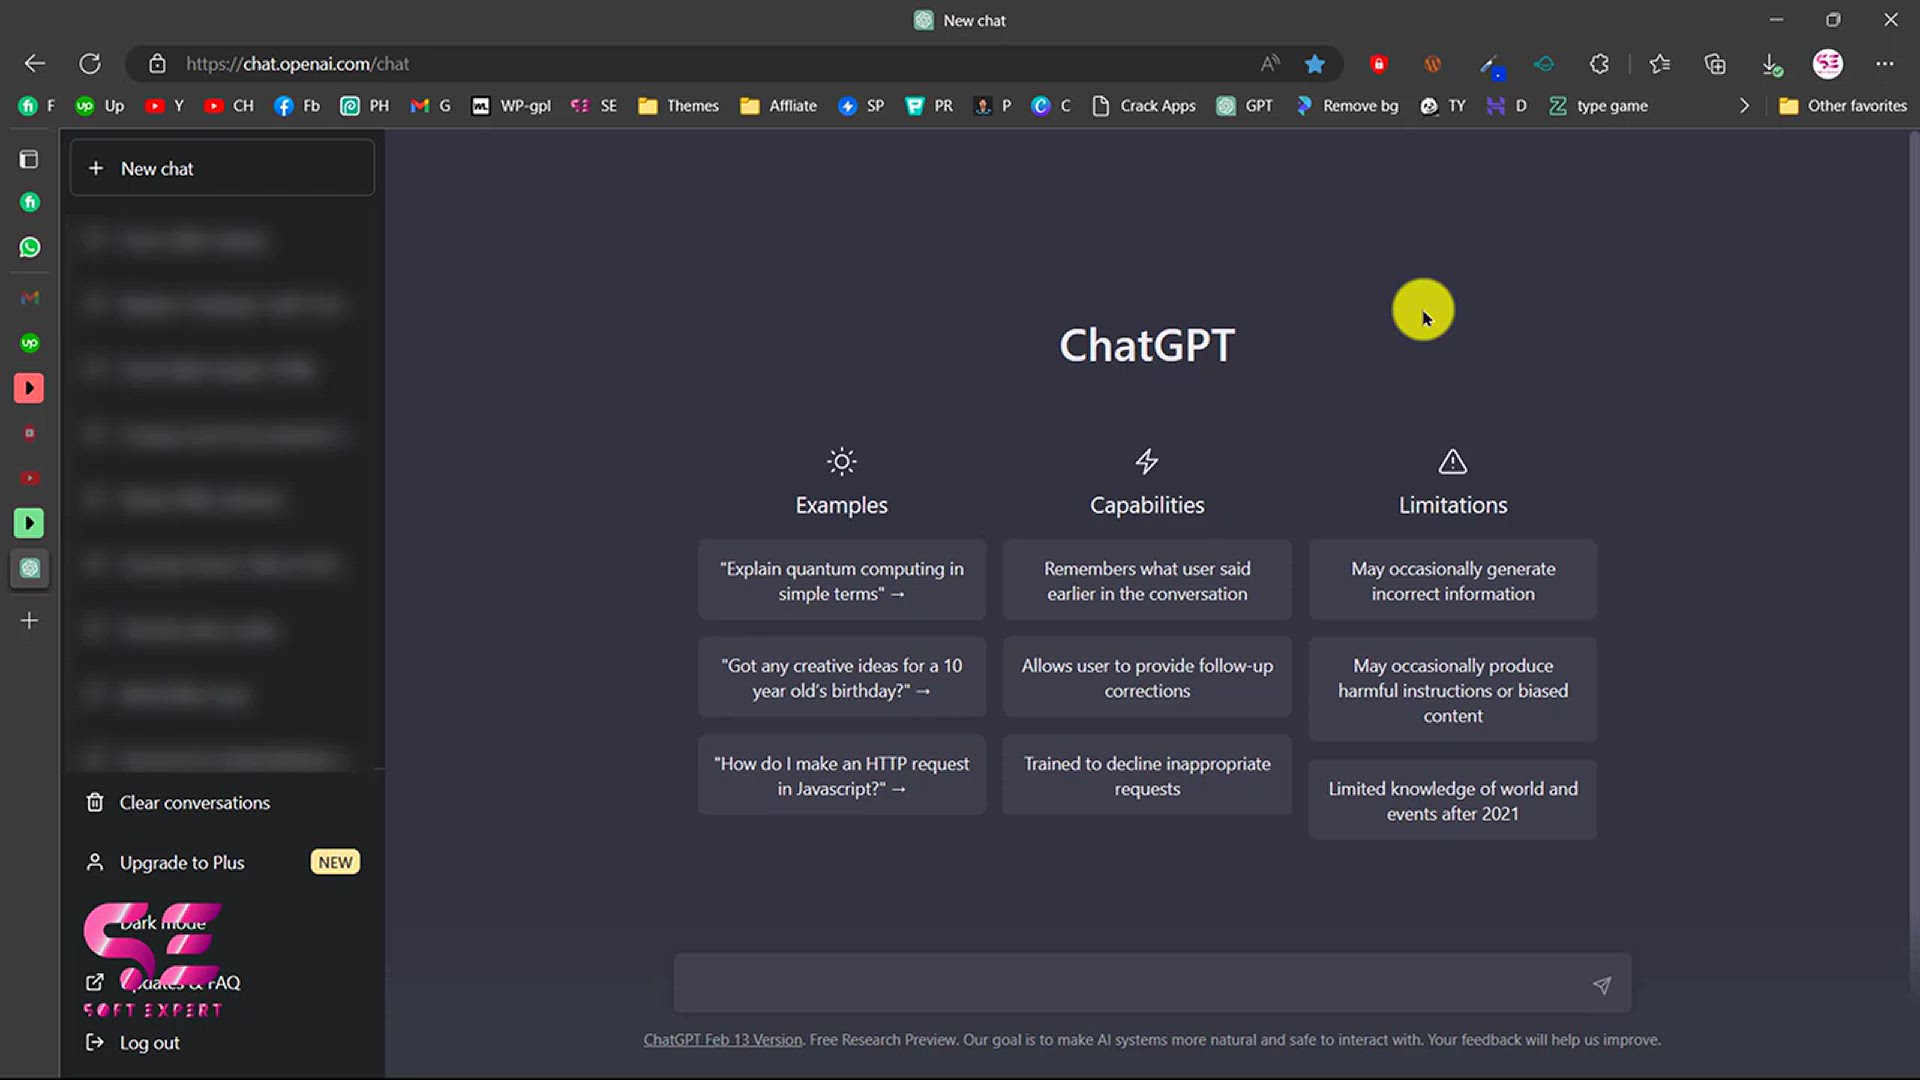This screenshot has width=1920, height=1080.
Task: Click Upgrade to Plus
Action: pos(222,862)
